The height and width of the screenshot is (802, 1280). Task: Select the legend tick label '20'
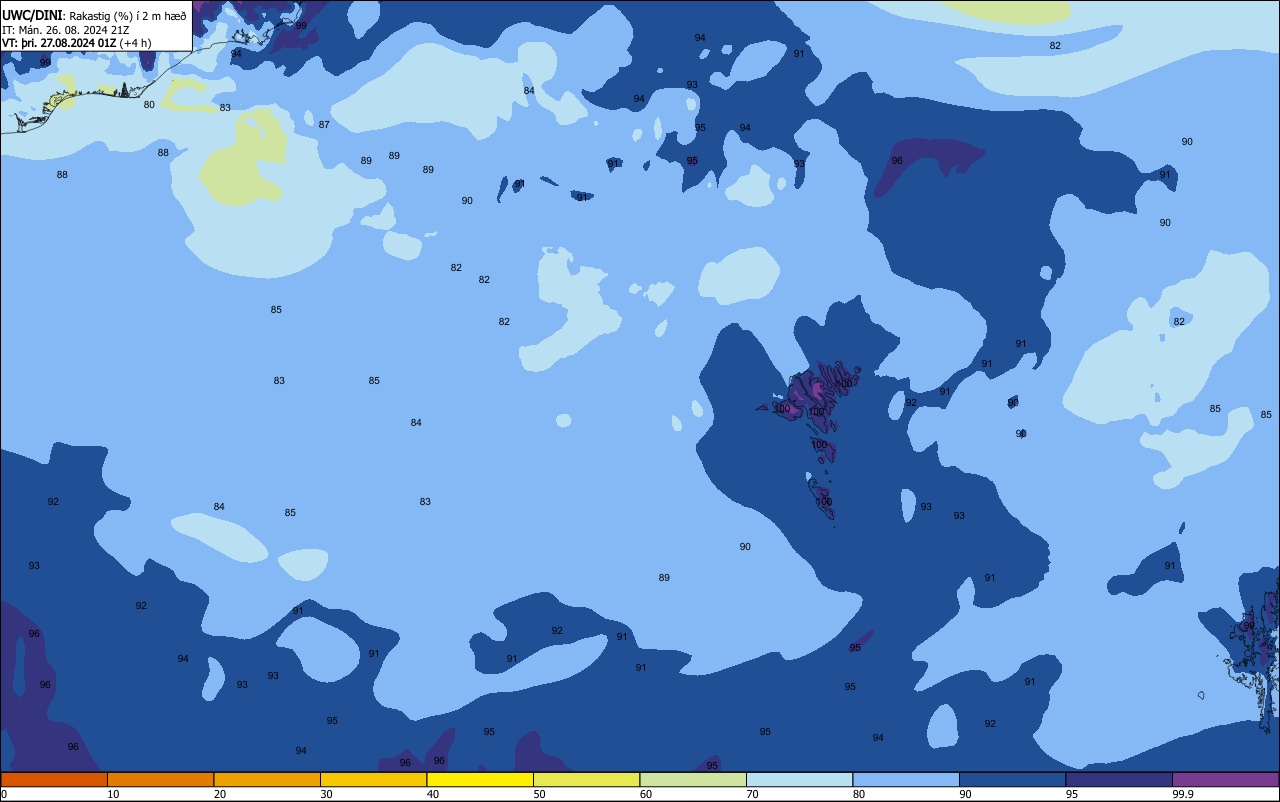point(220,794)
